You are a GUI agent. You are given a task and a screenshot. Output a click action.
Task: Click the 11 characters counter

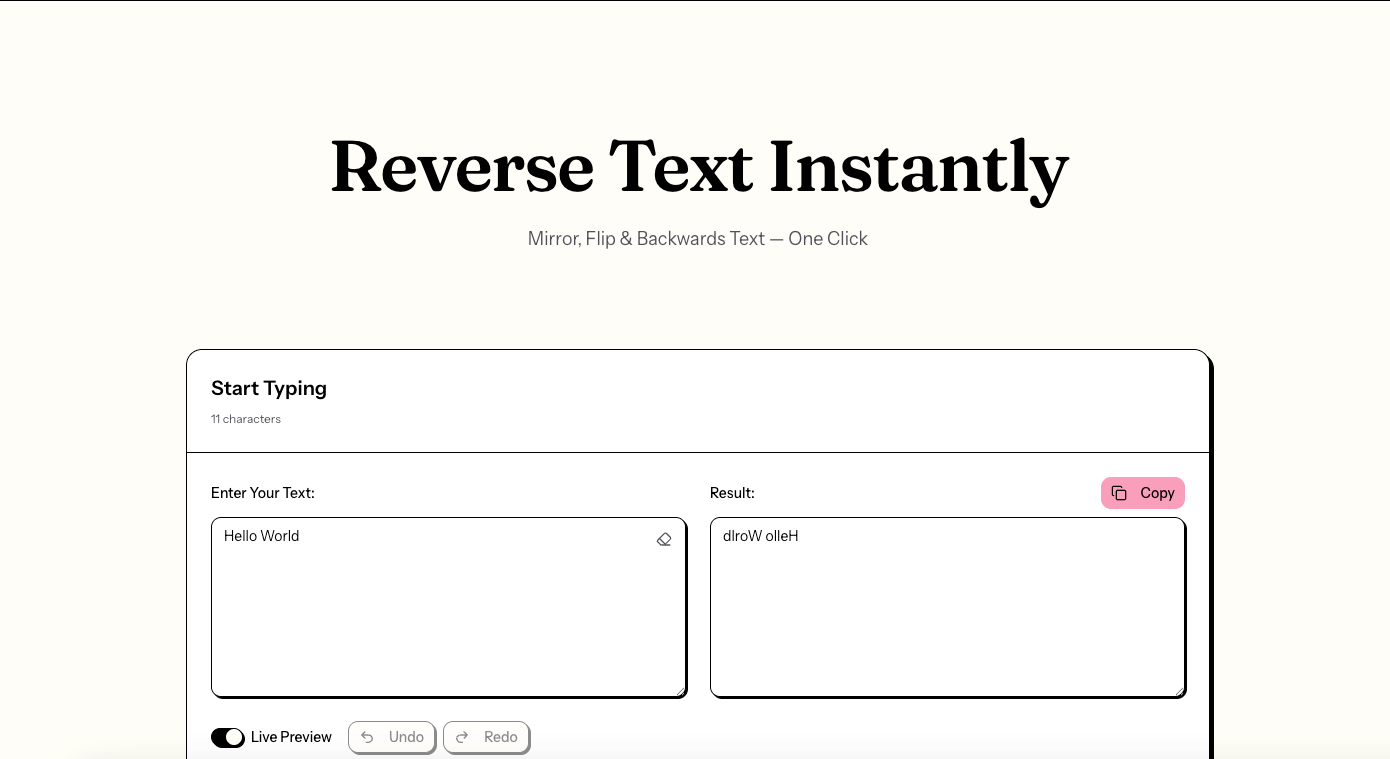point(246,419)
